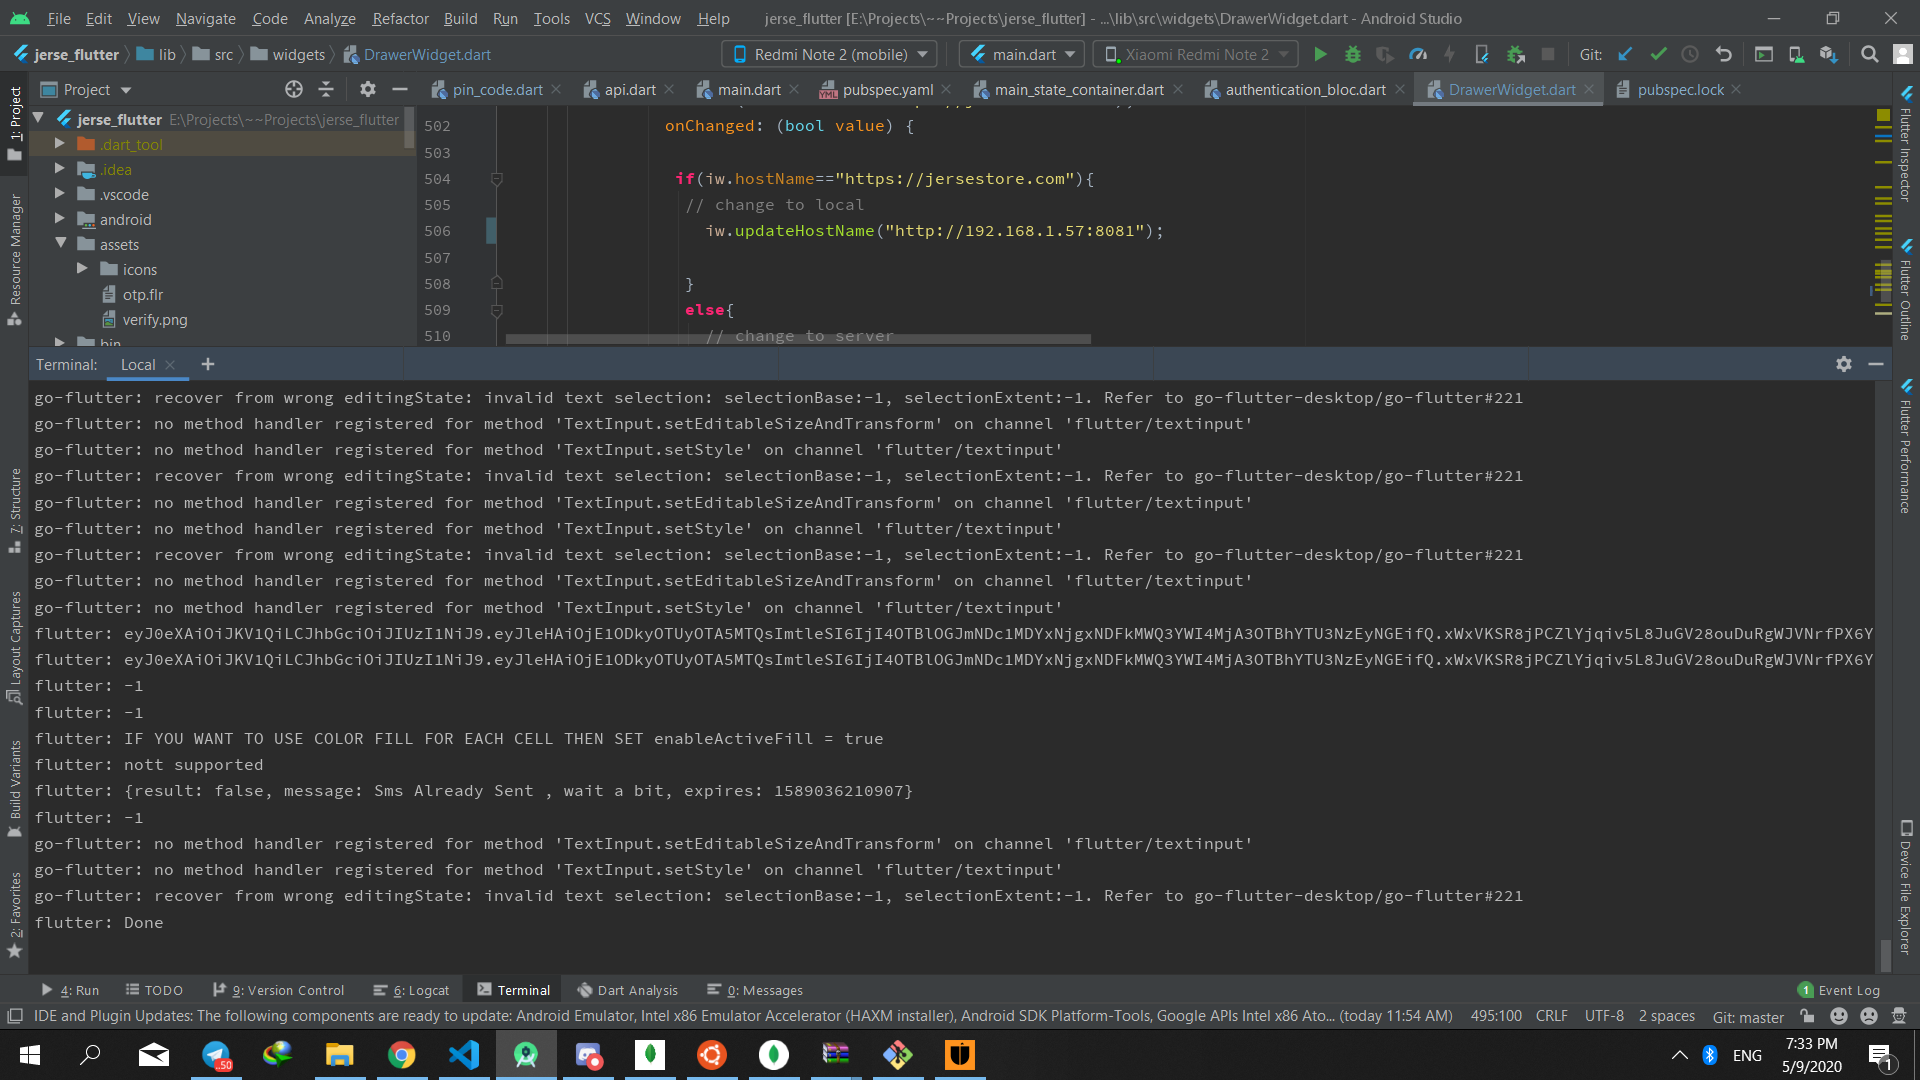Open Terminal settings gear
Viewport: 1920px width, 1080px height.
1843,365
